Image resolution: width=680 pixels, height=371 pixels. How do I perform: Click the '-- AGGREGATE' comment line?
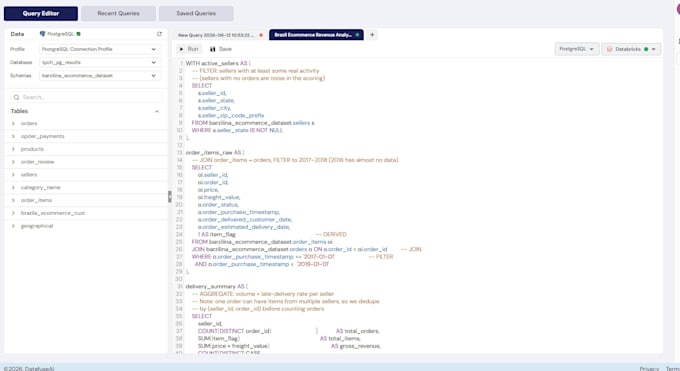click(263, 294)
